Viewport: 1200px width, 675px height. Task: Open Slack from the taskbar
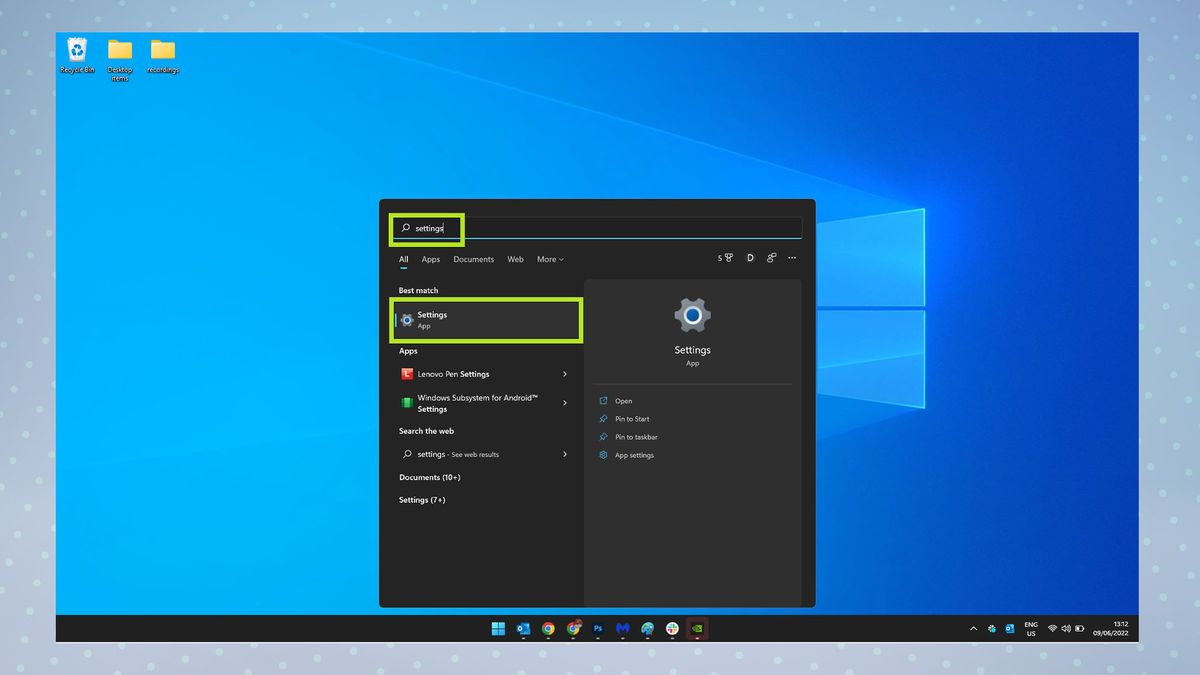(672, 628)
